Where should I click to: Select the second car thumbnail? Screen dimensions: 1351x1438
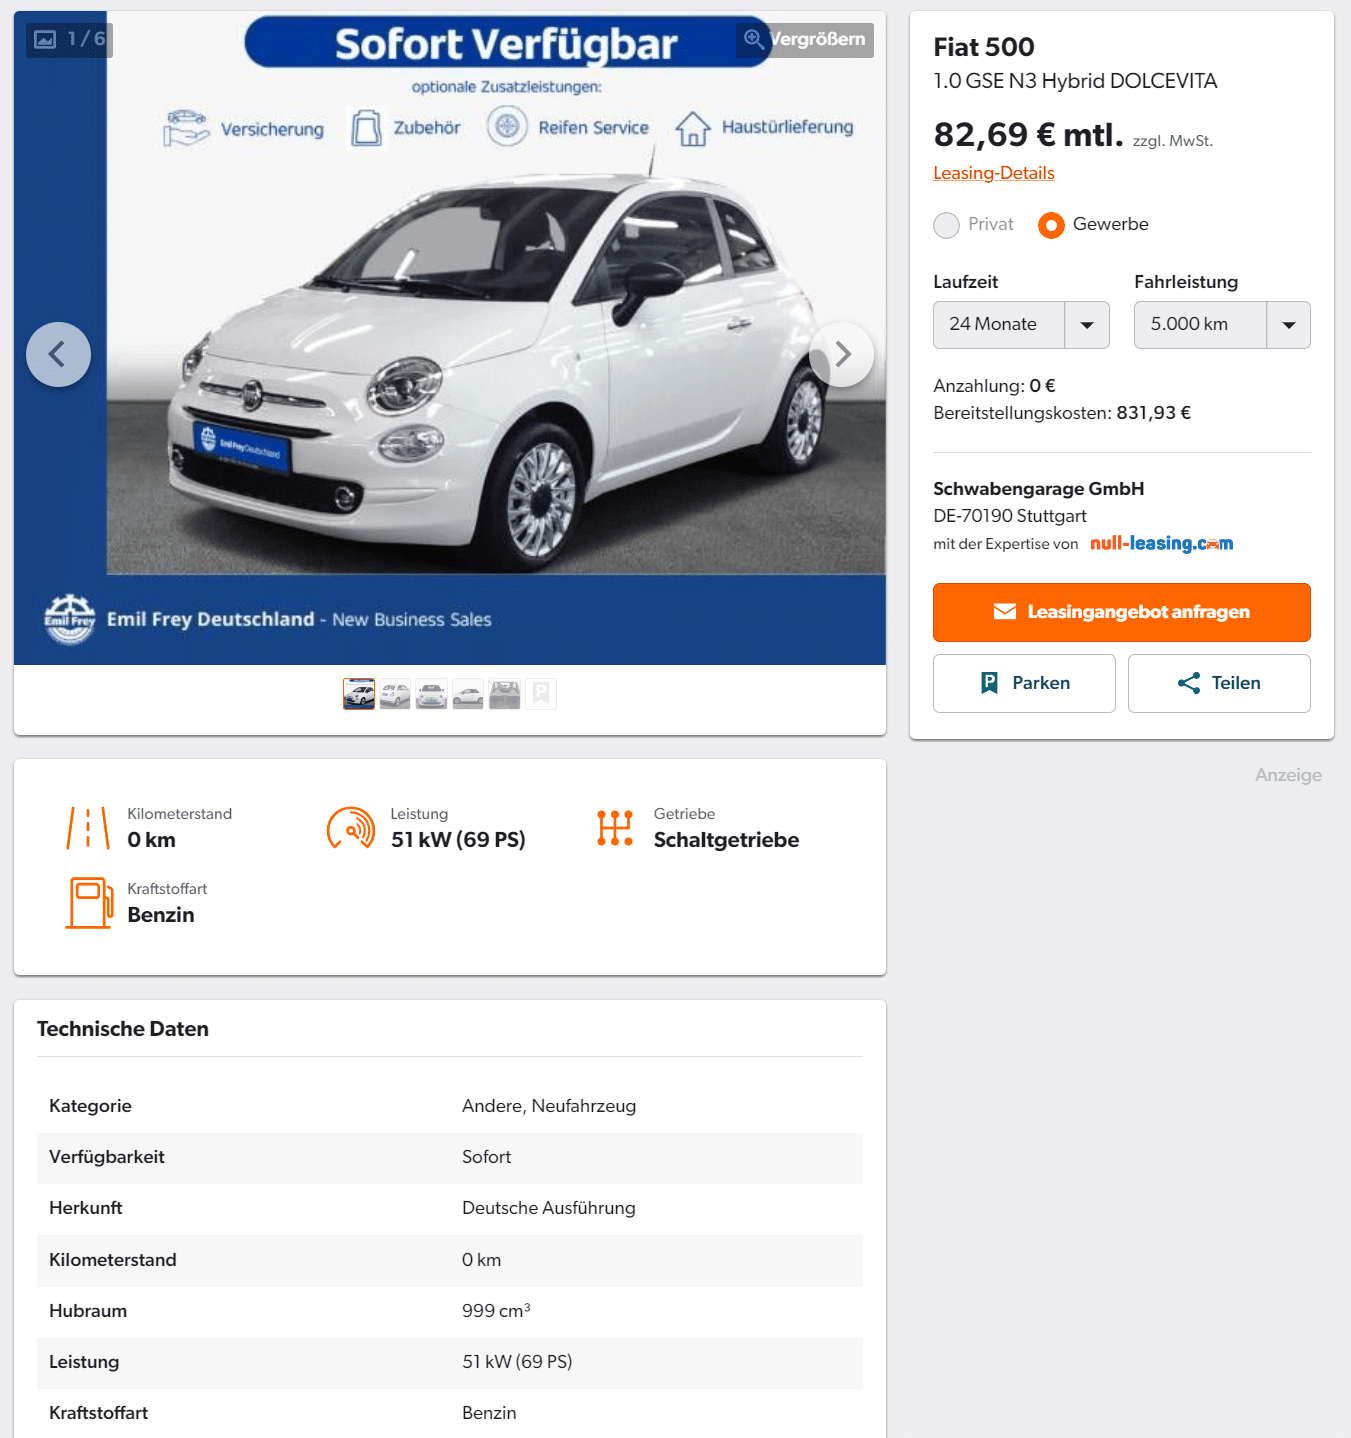pyautogui.click(x=395, y=694)
